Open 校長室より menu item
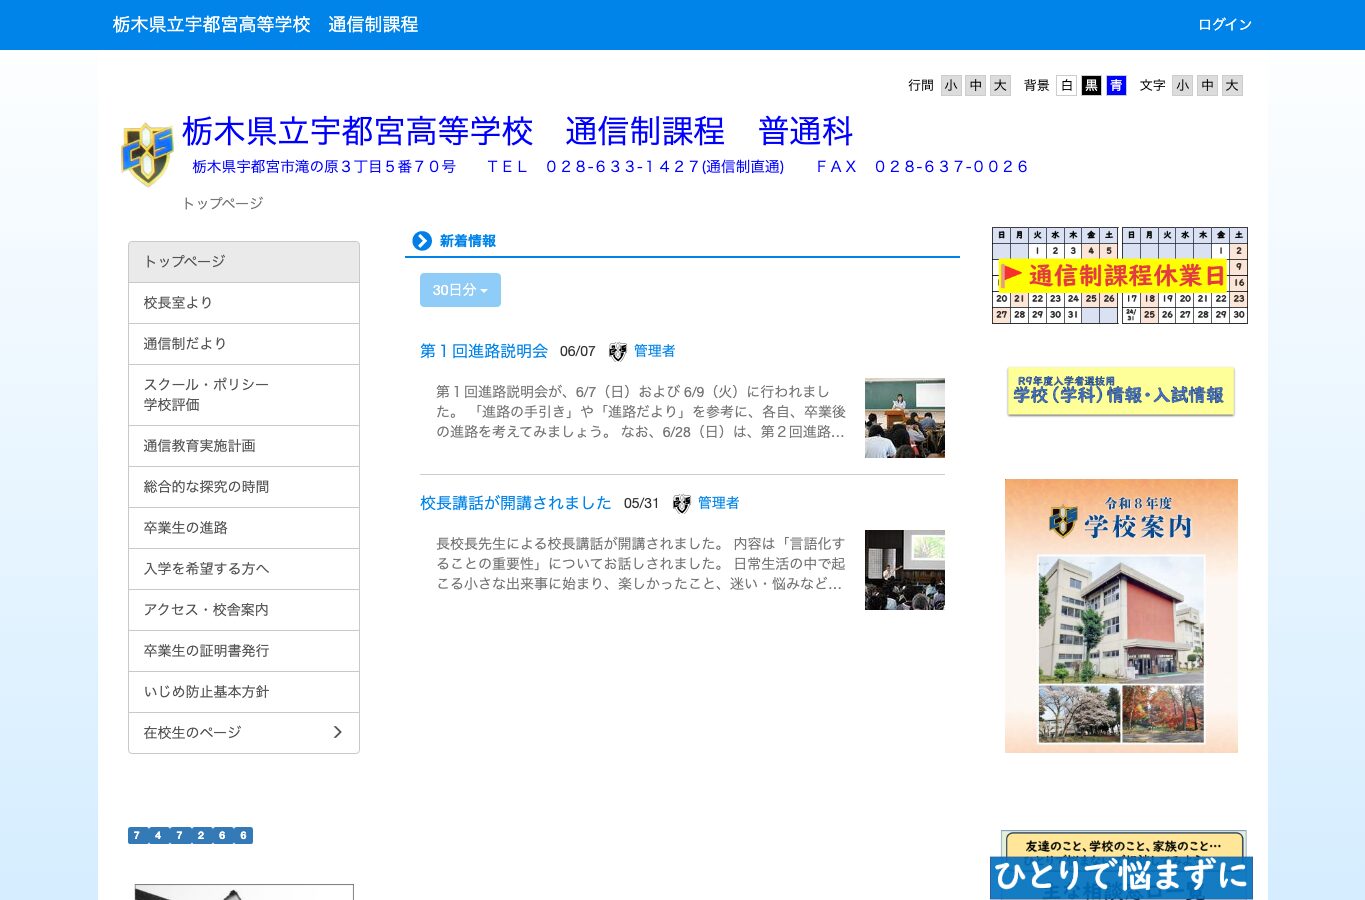 point(244,303)
